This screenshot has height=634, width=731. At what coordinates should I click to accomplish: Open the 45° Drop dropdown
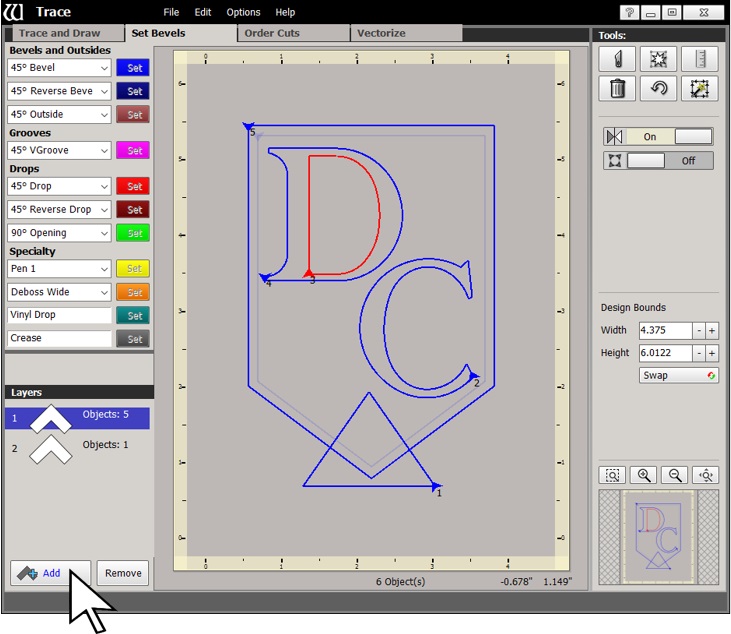59,186
